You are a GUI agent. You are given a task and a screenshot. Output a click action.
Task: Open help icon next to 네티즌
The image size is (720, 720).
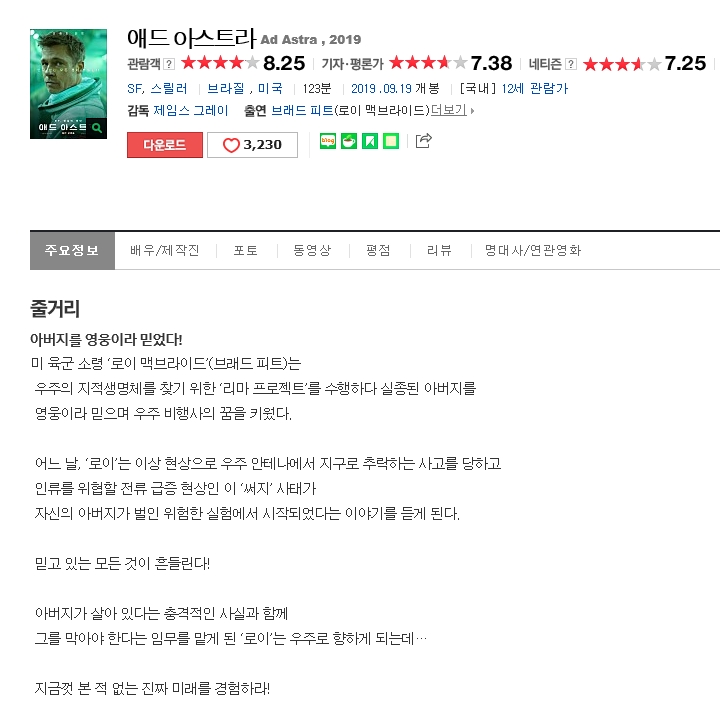click(571, 64)
